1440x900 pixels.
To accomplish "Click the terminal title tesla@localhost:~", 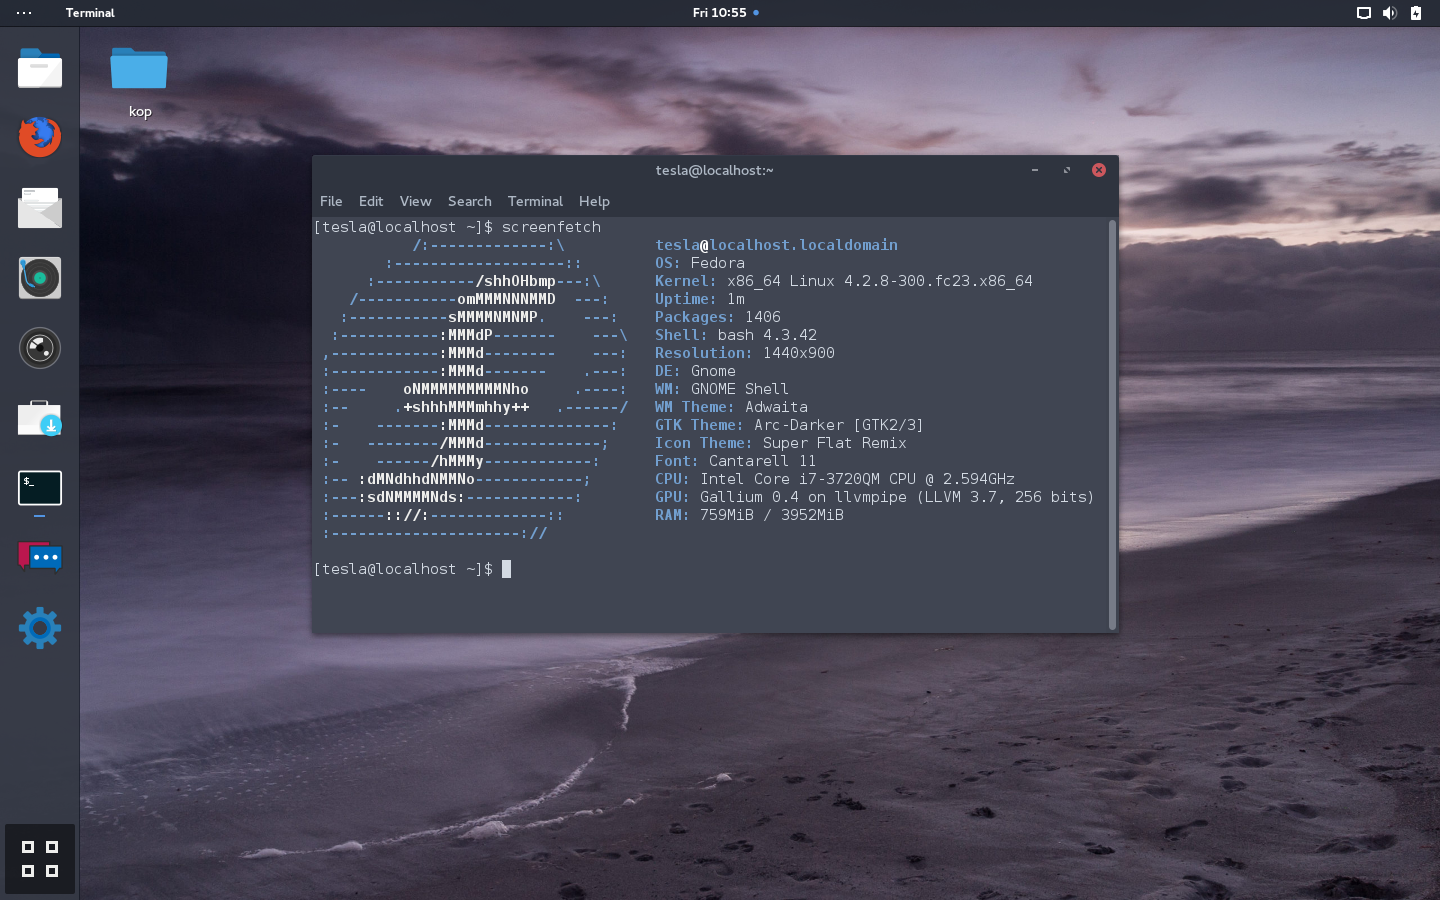I will 714,170.
